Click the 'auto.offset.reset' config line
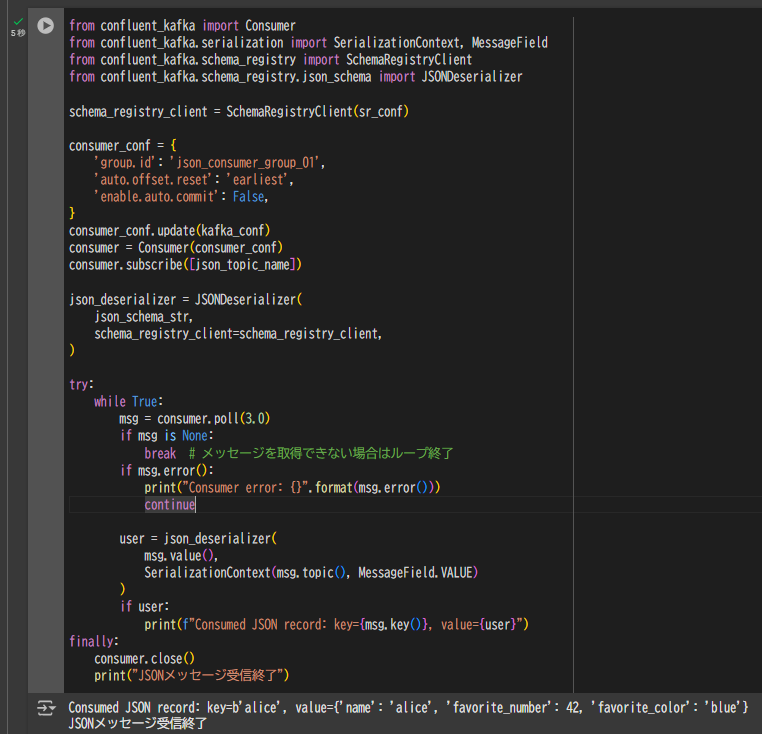The image size is (762, 734). pos(194,179)
